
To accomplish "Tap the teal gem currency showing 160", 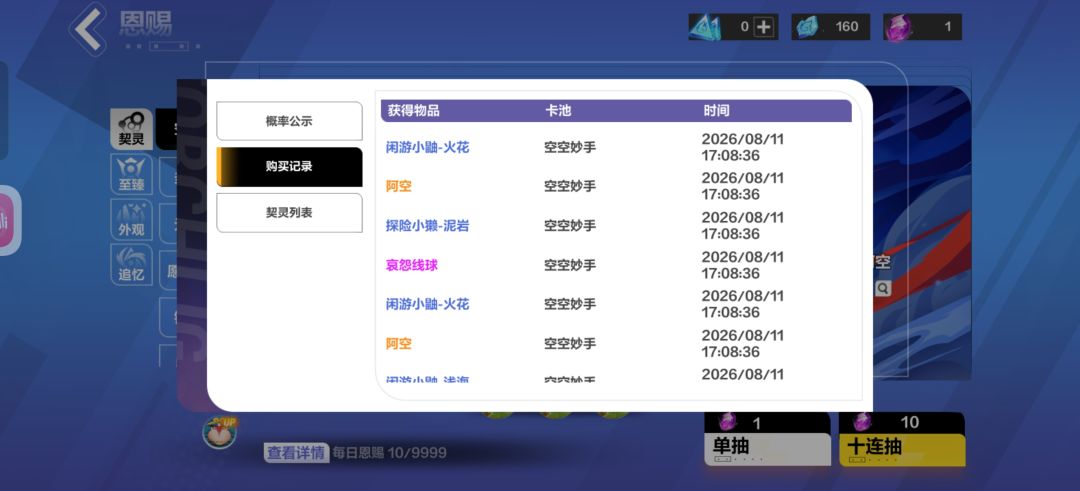I will click(x=830, y=27).
